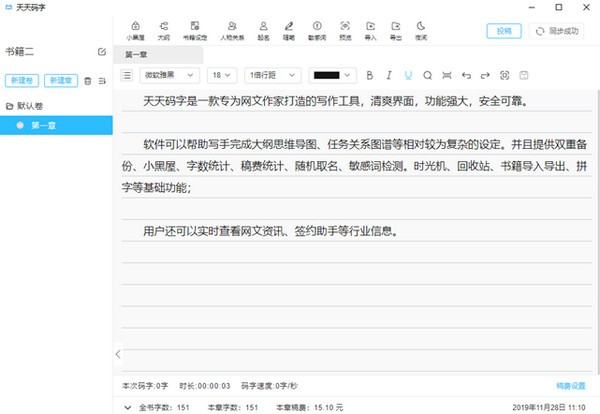Switch to the 第一章 editor tab
The width and height of the screenshot is (600, 414).
[138, 55]
